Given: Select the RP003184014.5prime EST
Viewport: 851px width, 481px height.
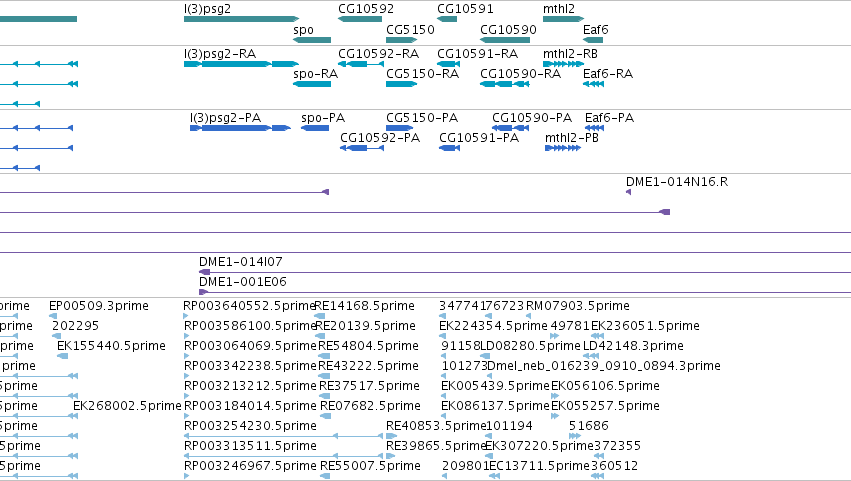Looking at the screenshot, I should pos(186,416).
